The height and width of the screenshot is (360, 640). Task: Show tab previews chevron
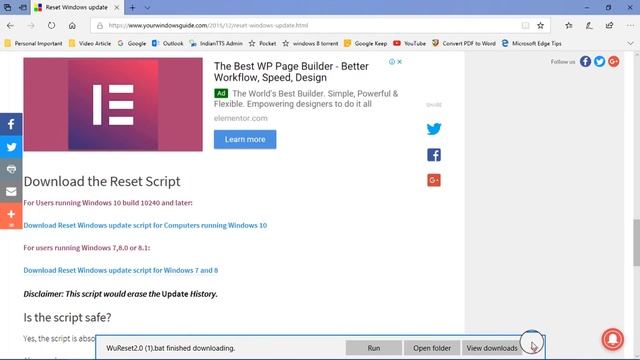147,7
